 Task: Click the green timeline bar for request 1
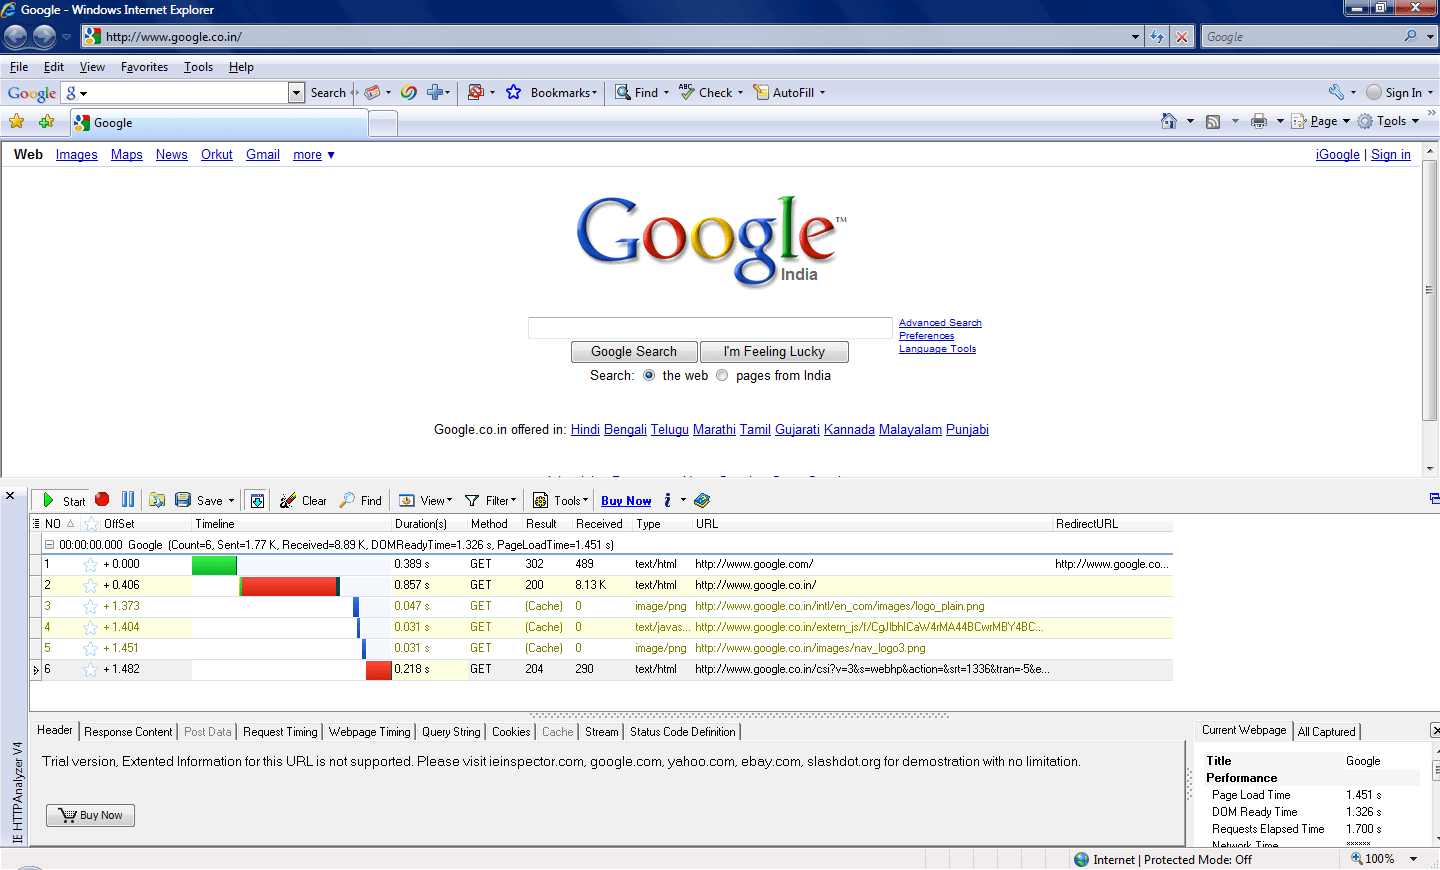214,565
